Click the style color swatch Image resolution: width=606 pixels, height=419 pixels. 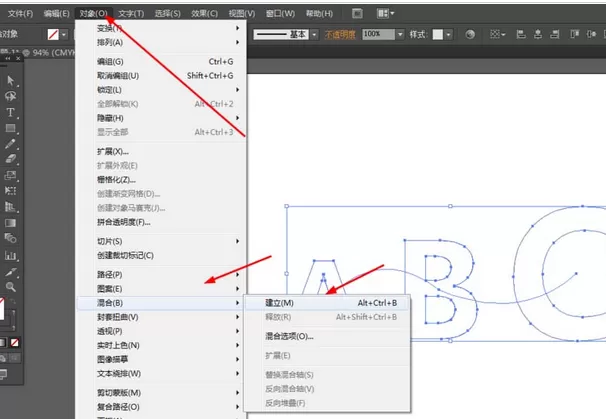tap(437, 34)
